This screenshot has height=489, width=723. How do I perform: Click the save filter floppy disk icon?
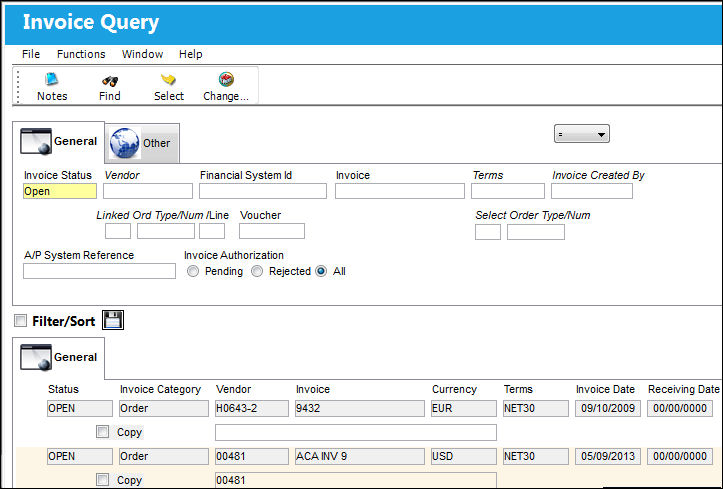[x=113, y=320]
